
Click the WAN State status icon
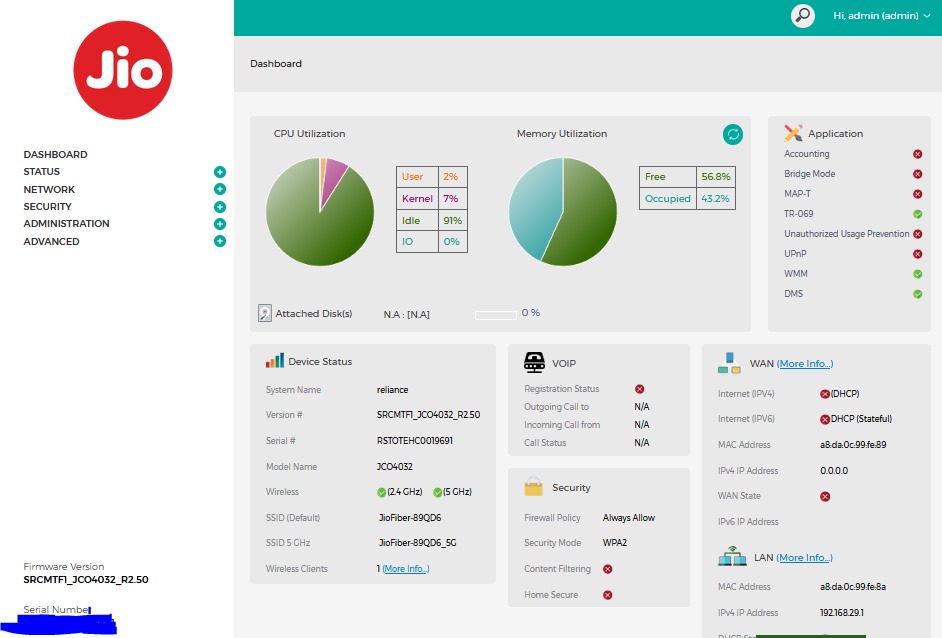(x=825, y=497)
